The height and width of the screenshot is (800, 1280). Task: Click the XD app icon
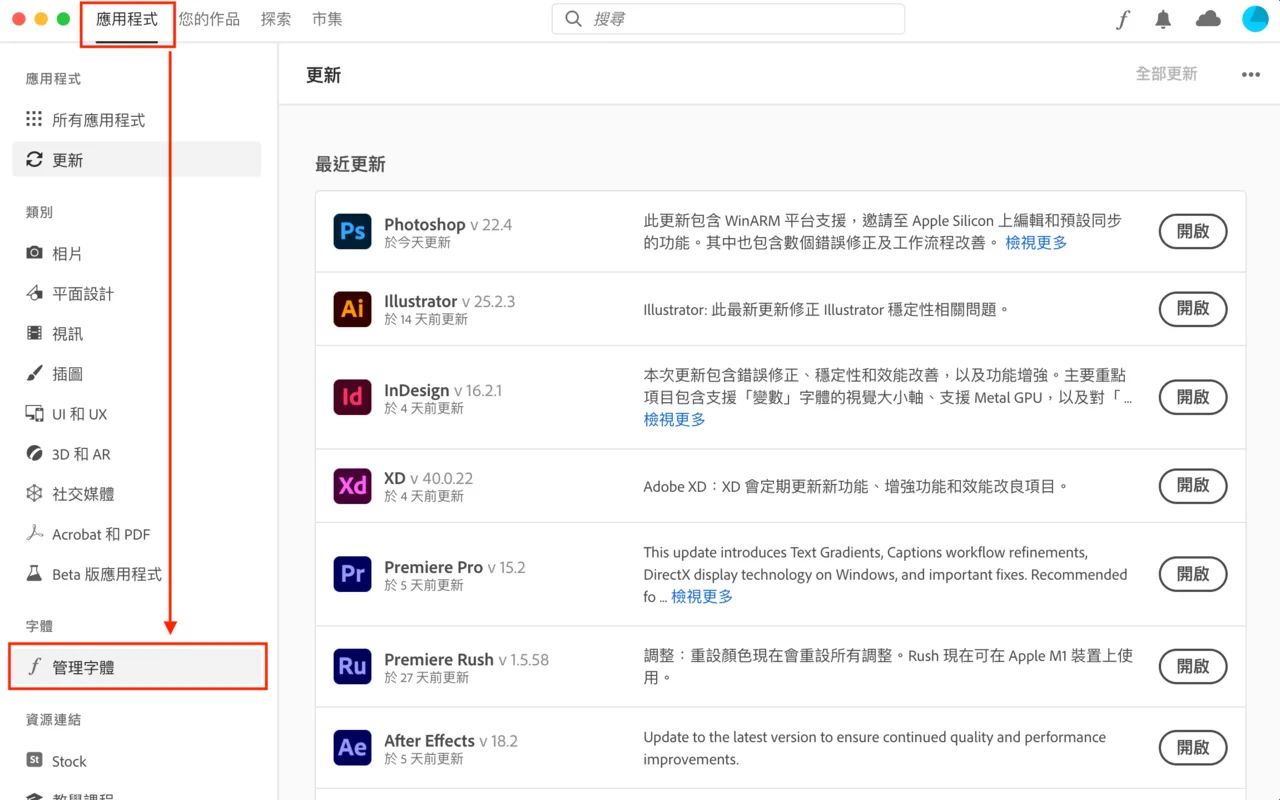pyautogui.click(x=352, y=486)
